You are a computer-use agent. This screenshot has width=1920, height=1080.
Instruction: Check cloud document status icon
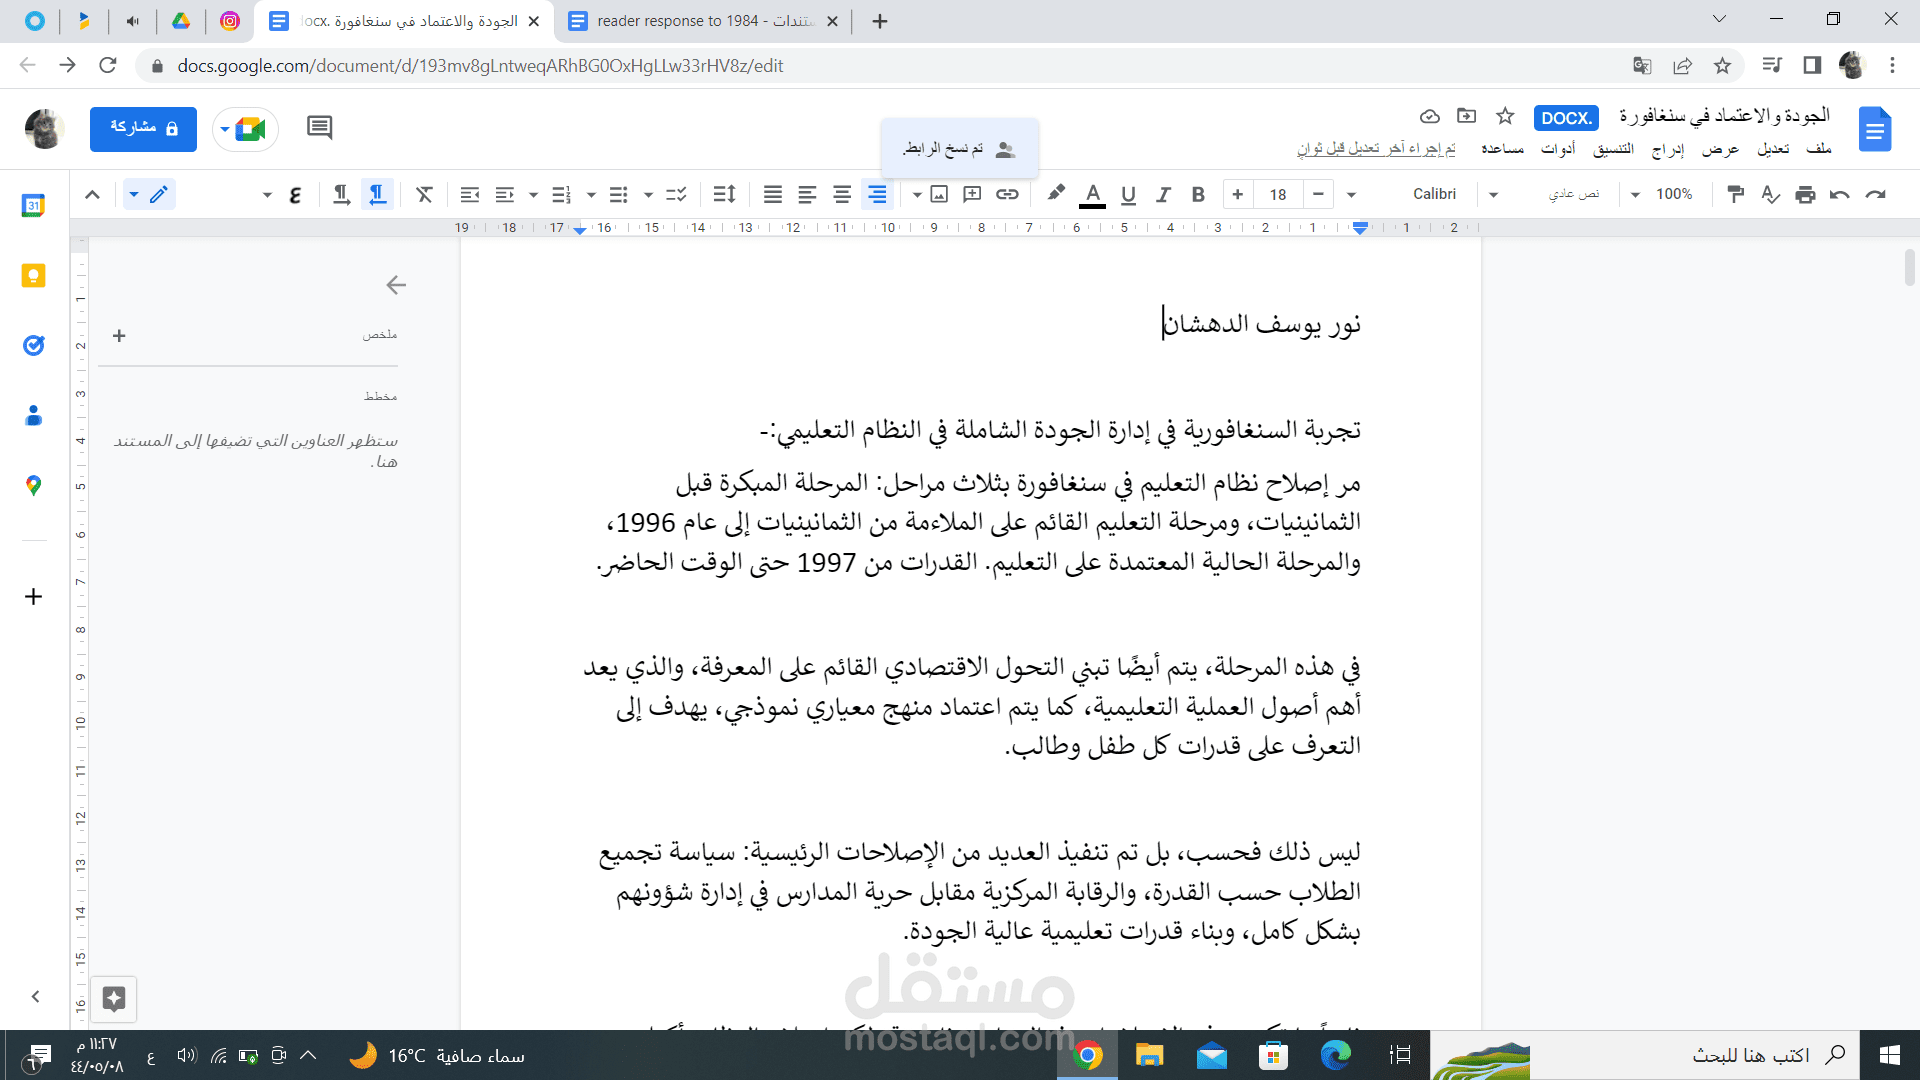click(1430, 116)
